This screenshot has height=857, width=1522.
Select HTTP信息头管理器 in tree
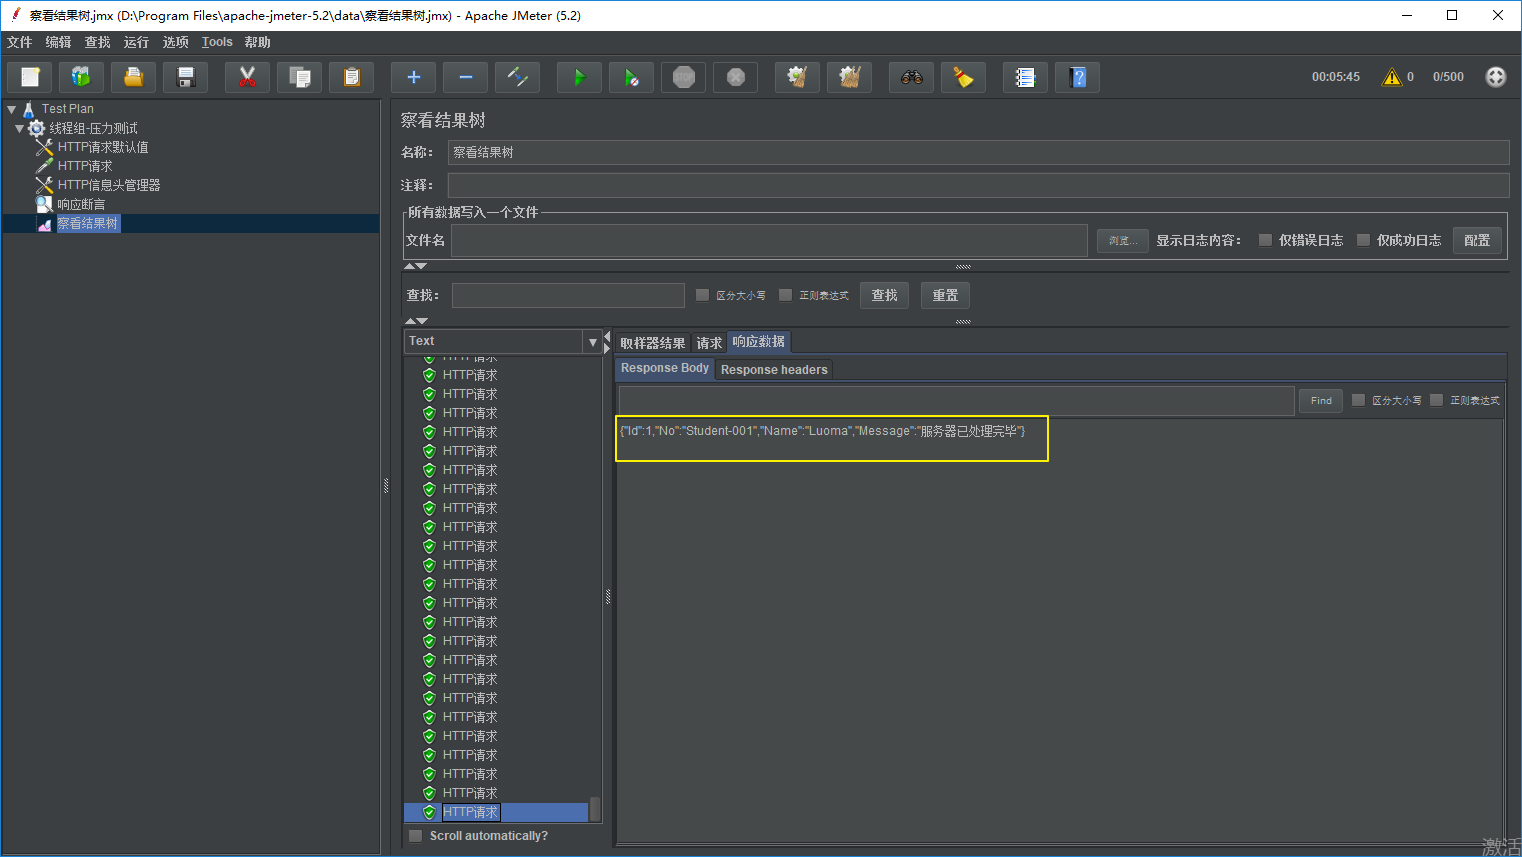point(108,185)
